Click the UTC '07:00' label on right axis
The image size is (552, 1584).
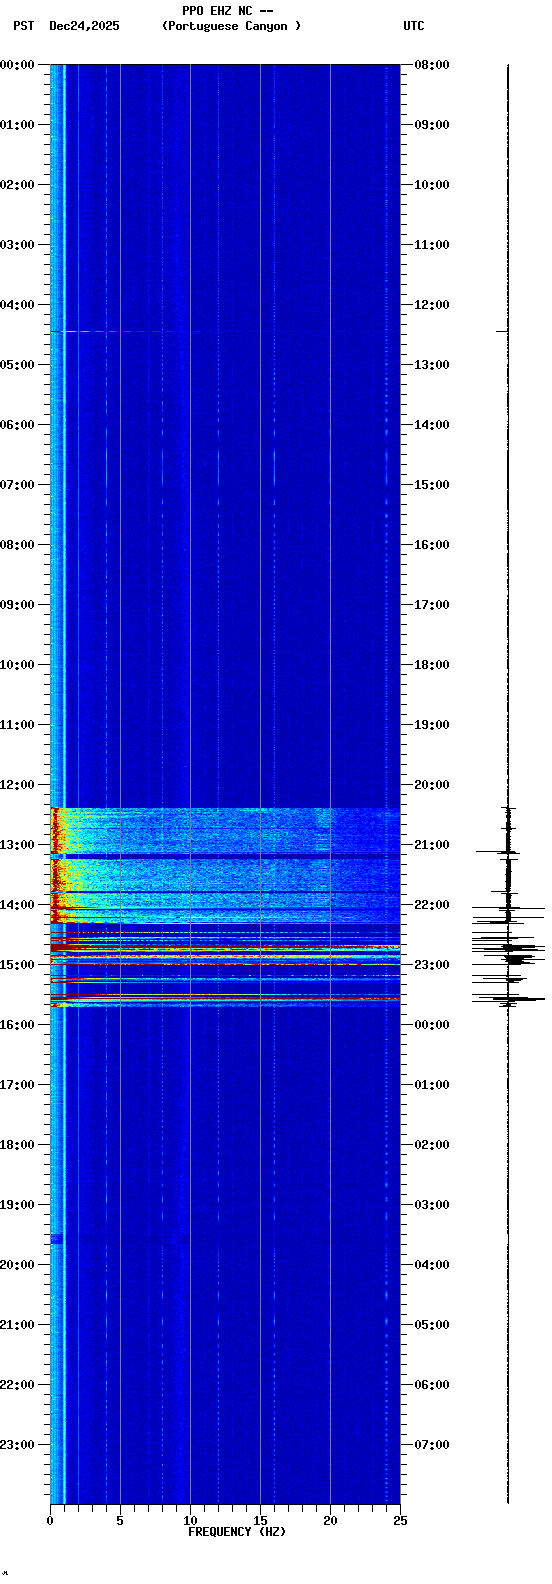pos(432,1445)
